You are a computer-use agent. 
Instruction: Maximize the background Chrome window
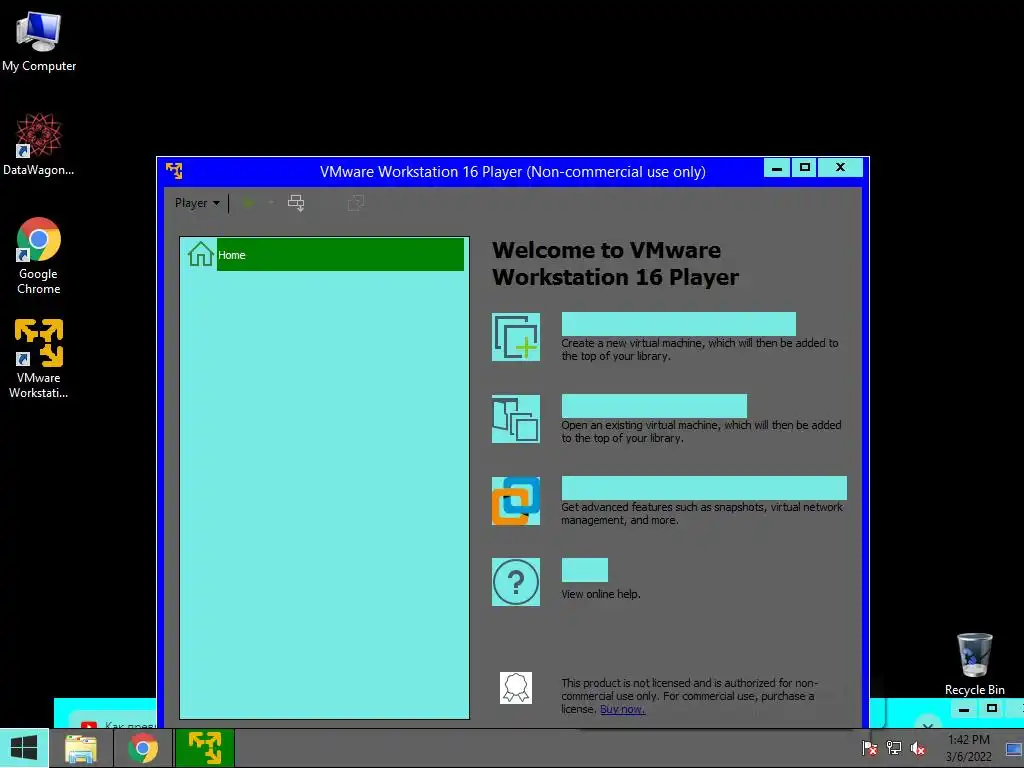[x=991, y=709]
